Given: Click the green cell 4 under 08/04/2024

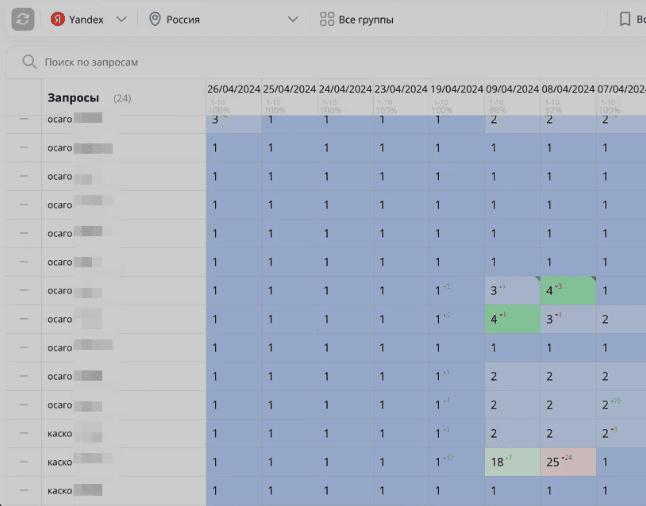Looking at the screenshot, I should [x=568, y=291].
